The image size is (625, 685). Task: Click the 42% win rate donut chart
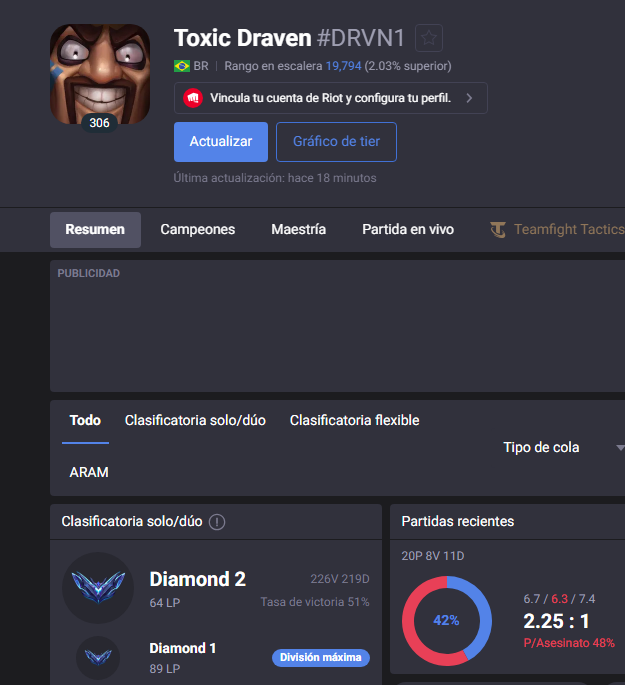coord(446,620)
